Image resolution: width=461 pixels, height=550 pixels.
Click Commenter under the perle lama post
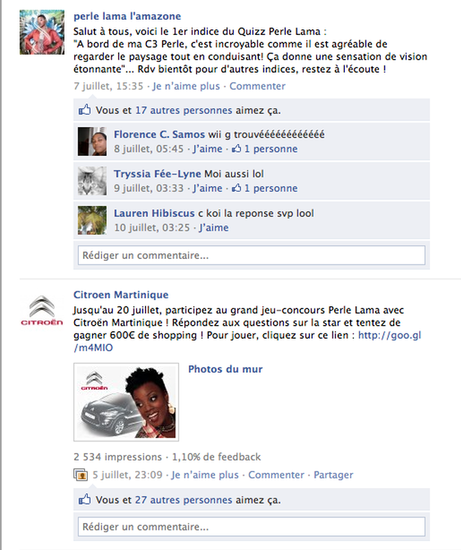click(258, 86)
